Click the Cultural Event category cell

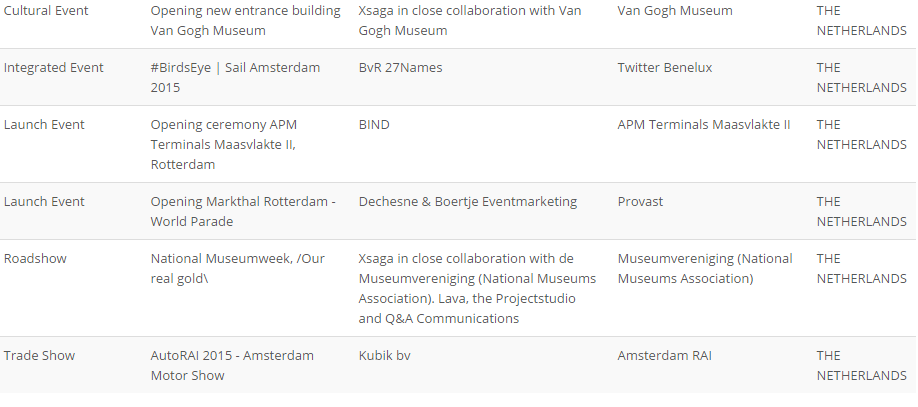tap(46, 11)
